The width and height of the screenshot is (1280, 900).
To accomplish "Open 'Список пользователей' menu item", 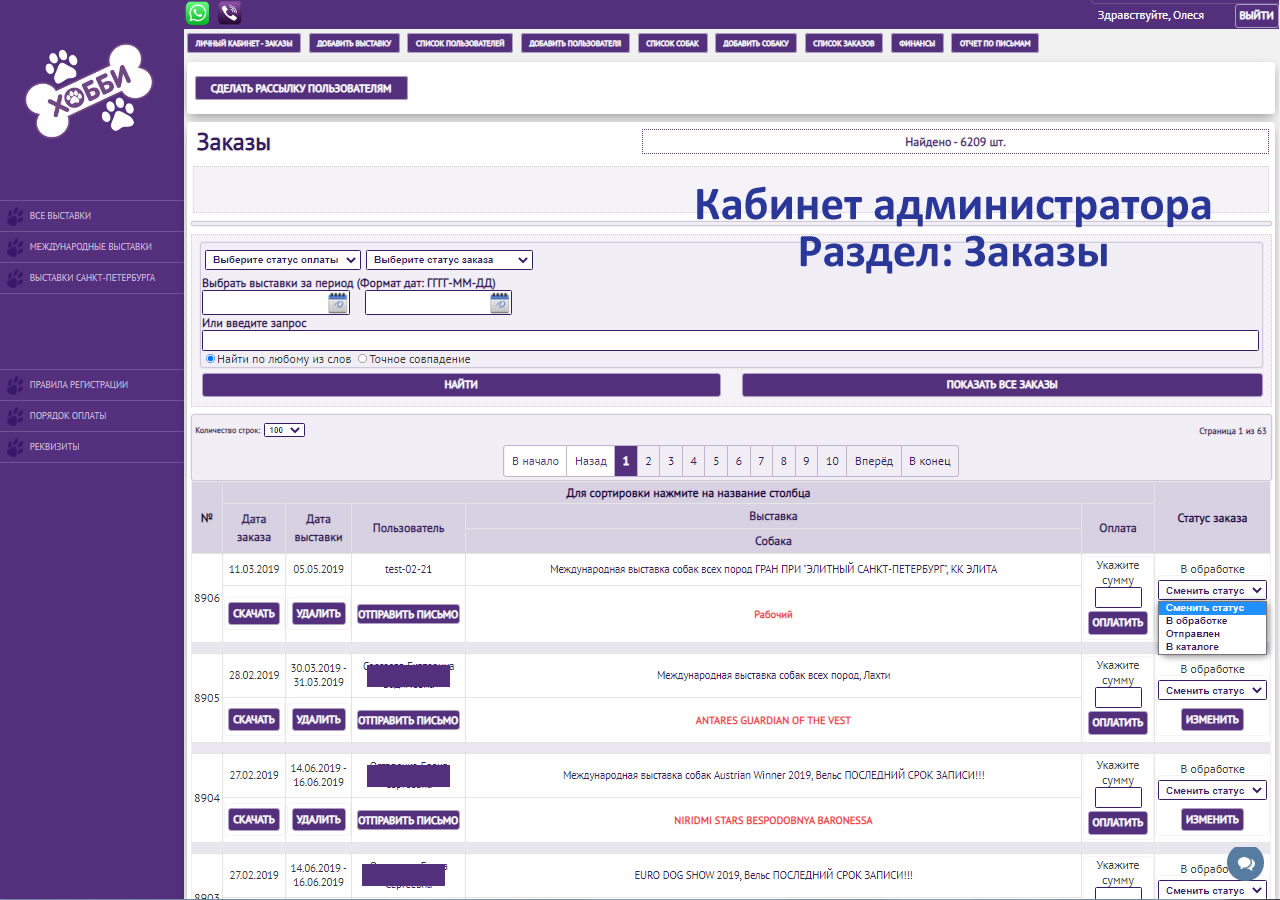I will tap(461, 43).
